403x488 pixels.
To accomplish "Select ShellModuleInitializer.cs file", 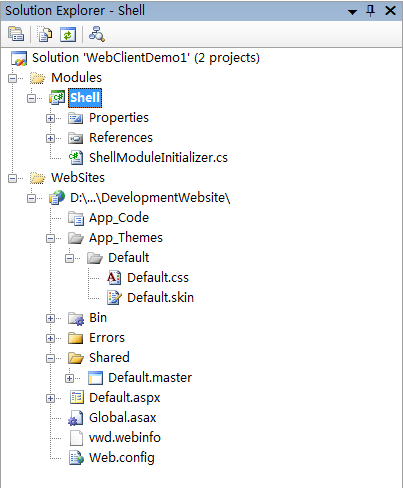I will 158,158.
